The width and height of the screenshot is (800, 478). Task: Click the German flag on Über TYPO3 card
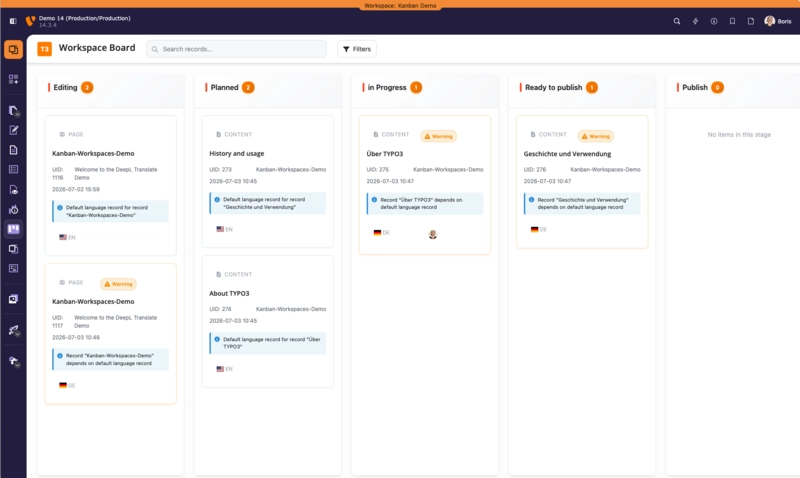pos(377,233)
